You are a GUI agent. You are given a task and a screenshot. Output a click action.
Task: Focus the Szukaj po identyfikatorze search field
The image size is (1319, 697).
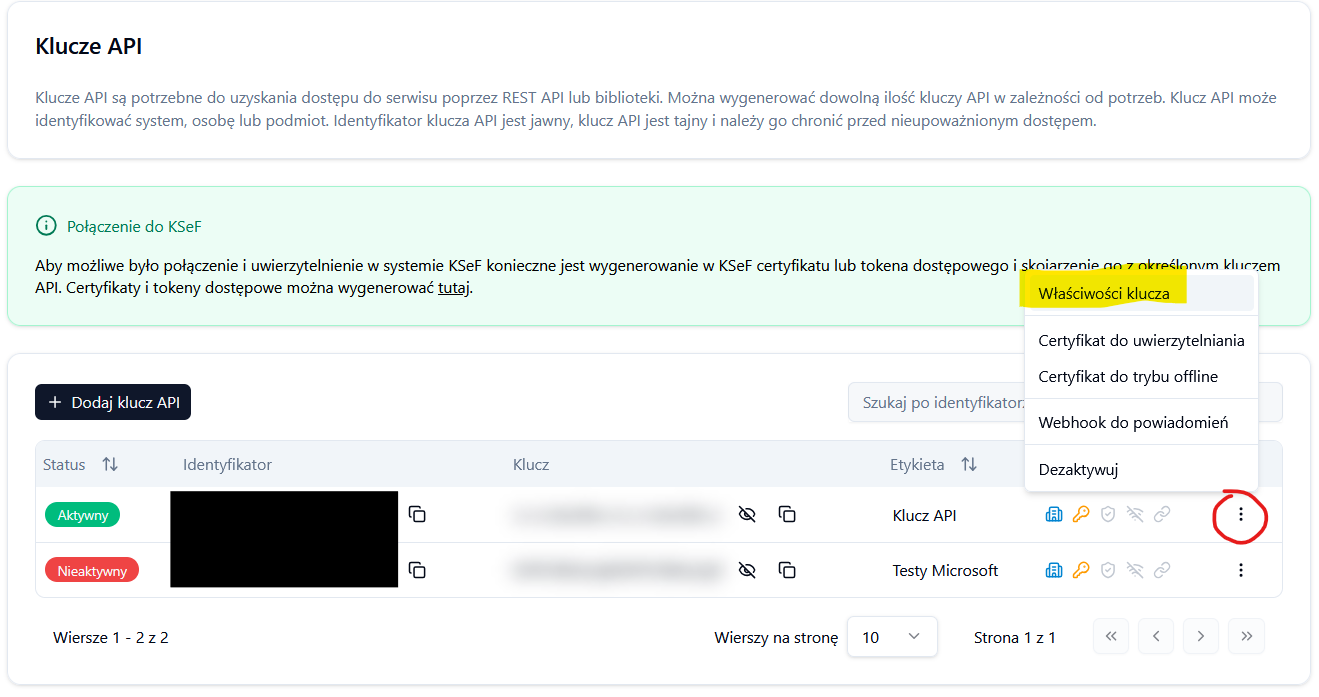point(1065,402)
